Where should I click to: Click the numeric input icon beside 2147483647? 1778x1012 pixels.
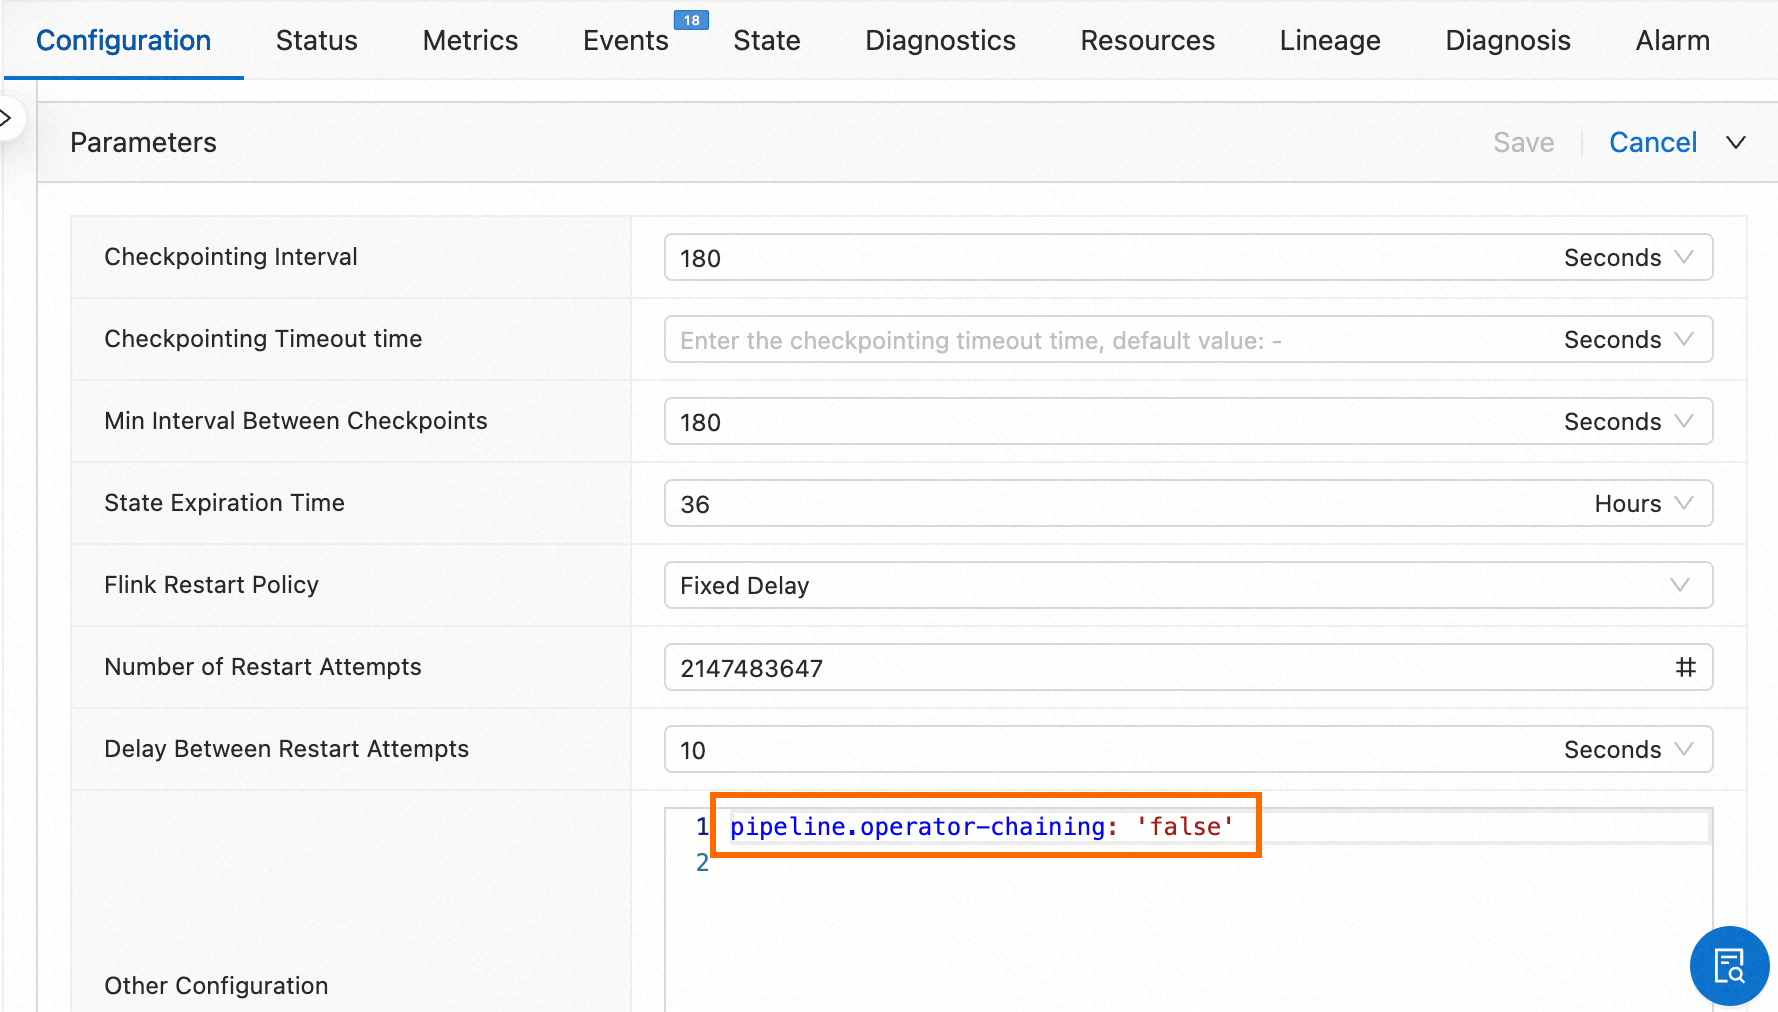click(1687, 667)
